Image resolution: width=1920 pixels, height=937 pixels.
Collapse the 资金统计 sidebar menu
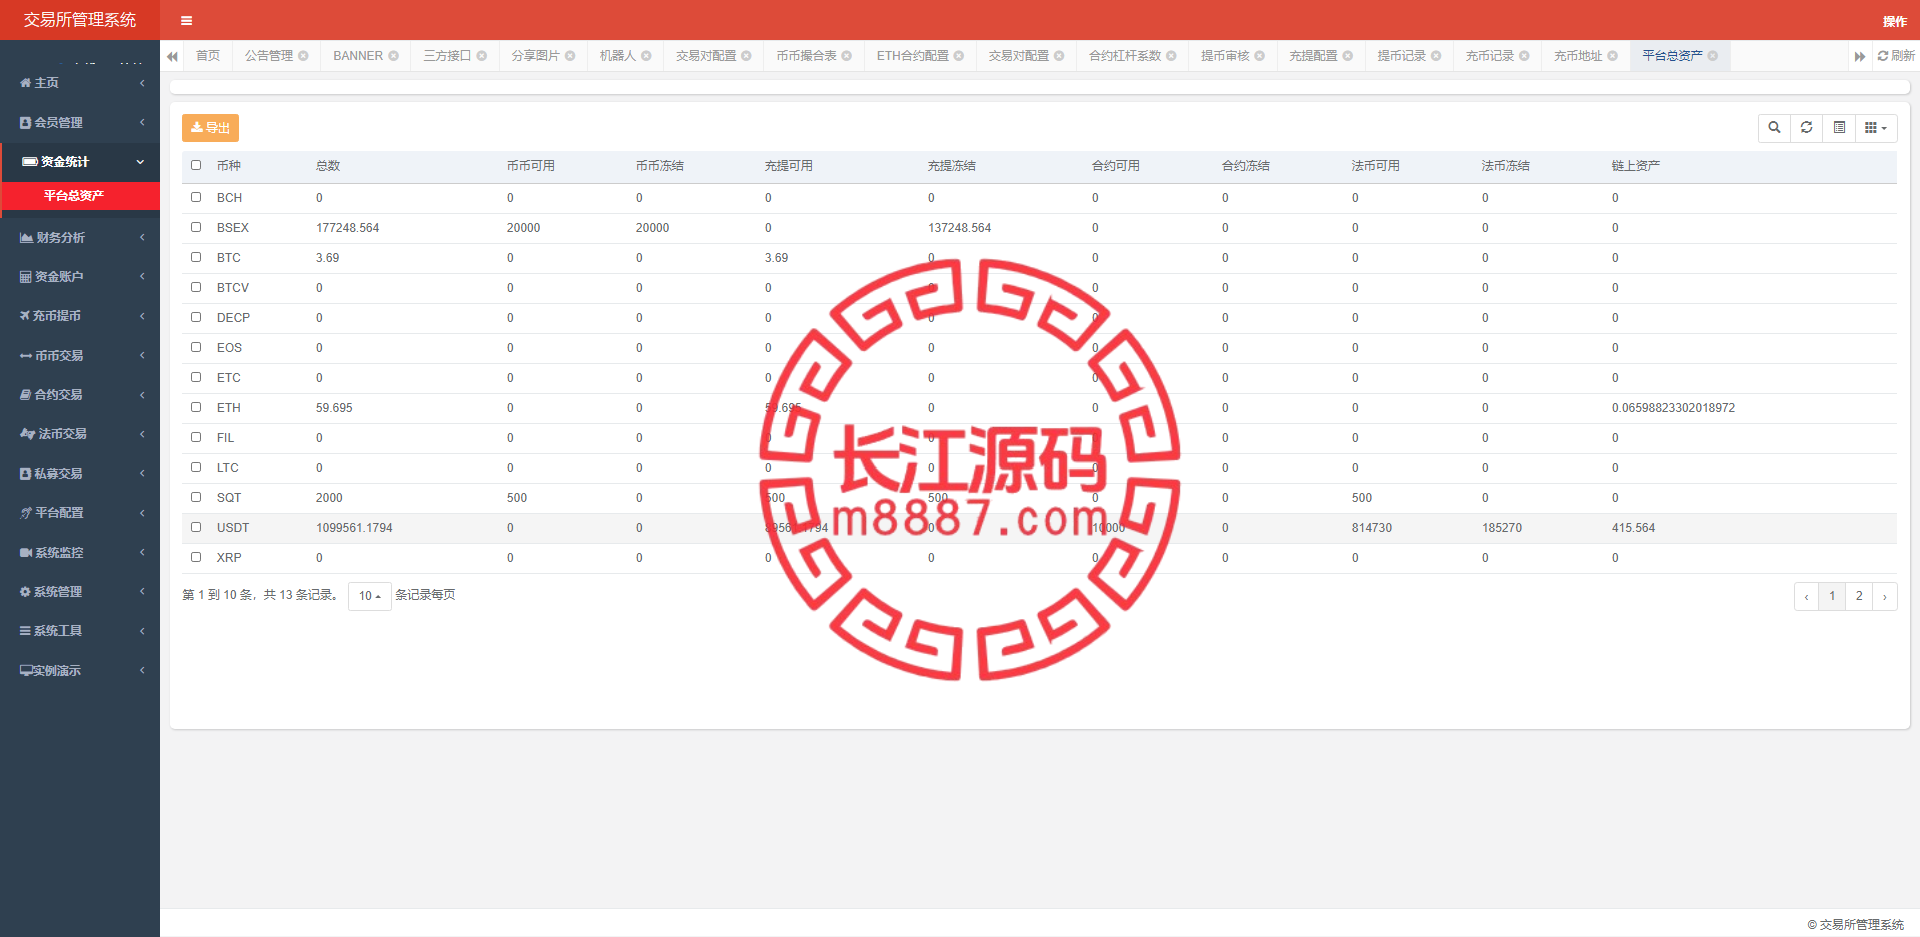click(80, 161)
